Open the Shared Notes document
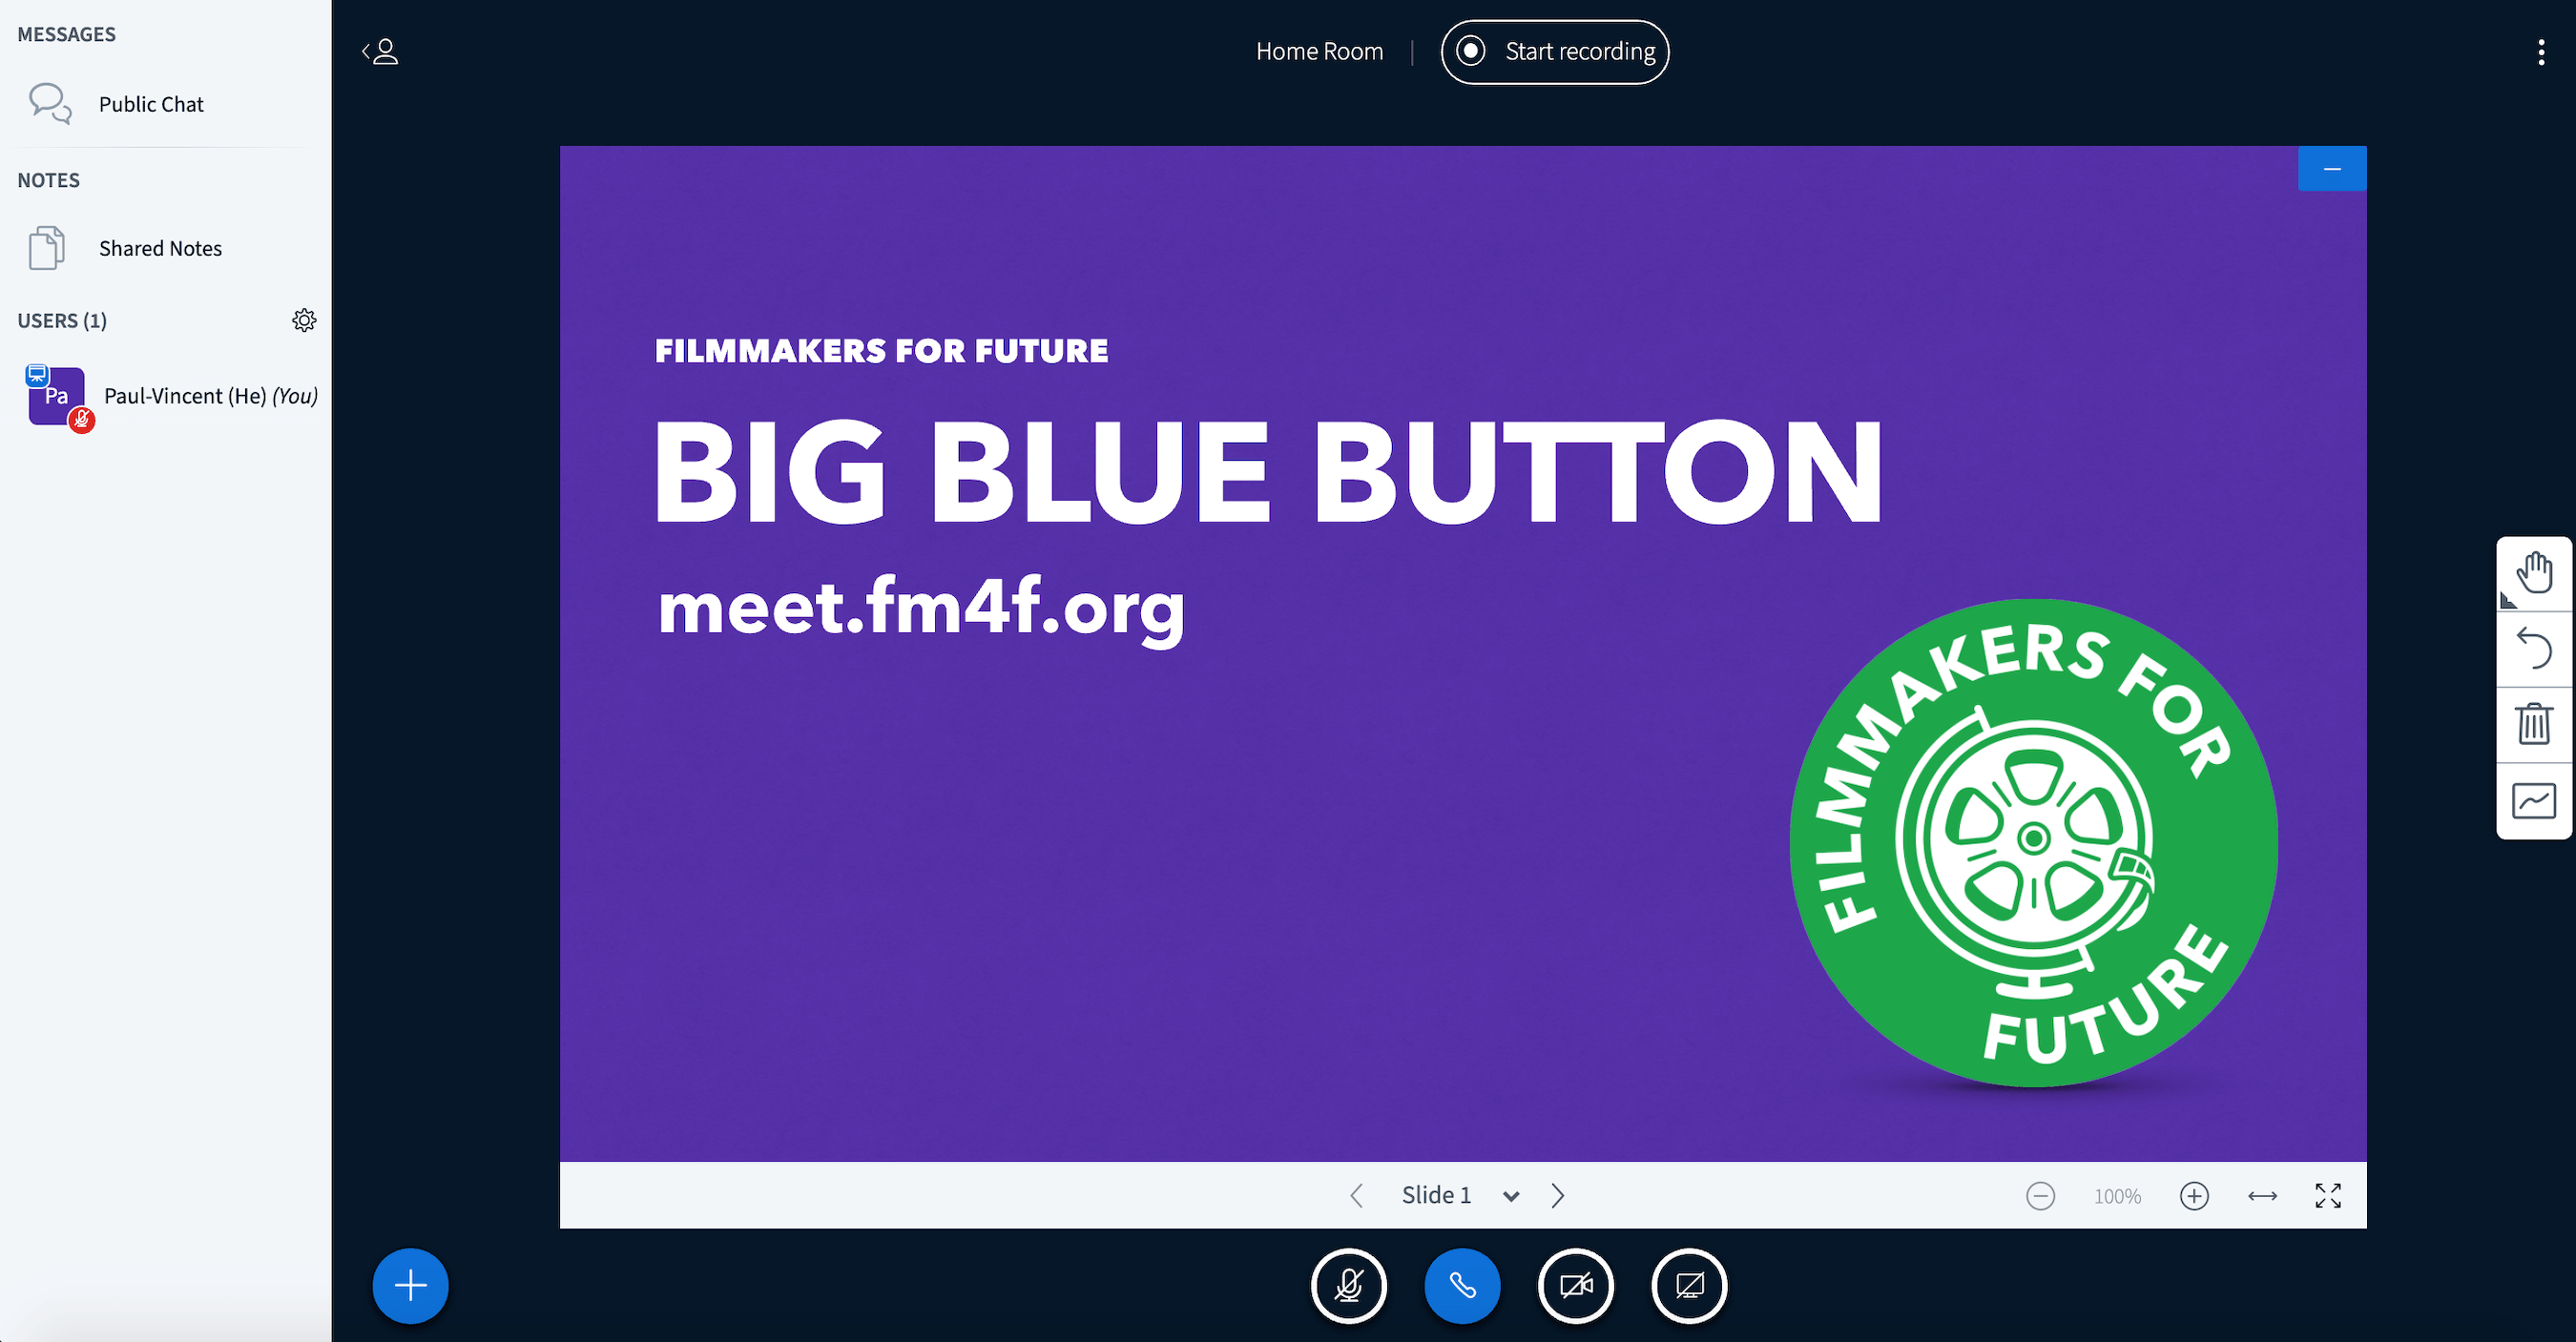Viewport: 2576px width, 1342px height. pos(165,248)
